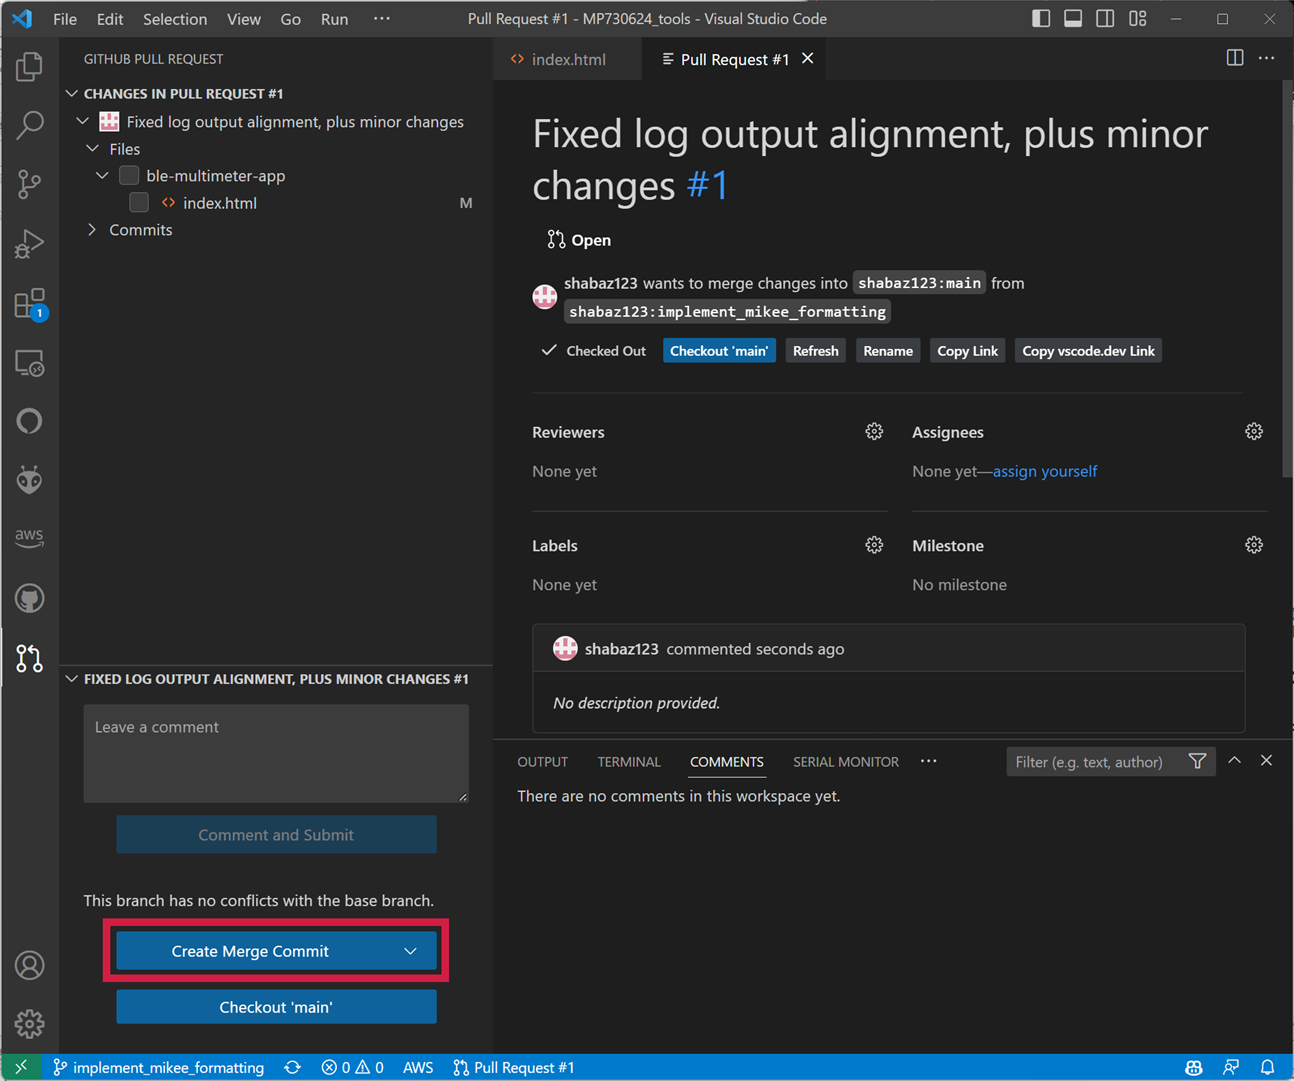Click Rename button in pull request
The width and height of the screenshot is (1294, 1081).
click(x=888, y=351)
